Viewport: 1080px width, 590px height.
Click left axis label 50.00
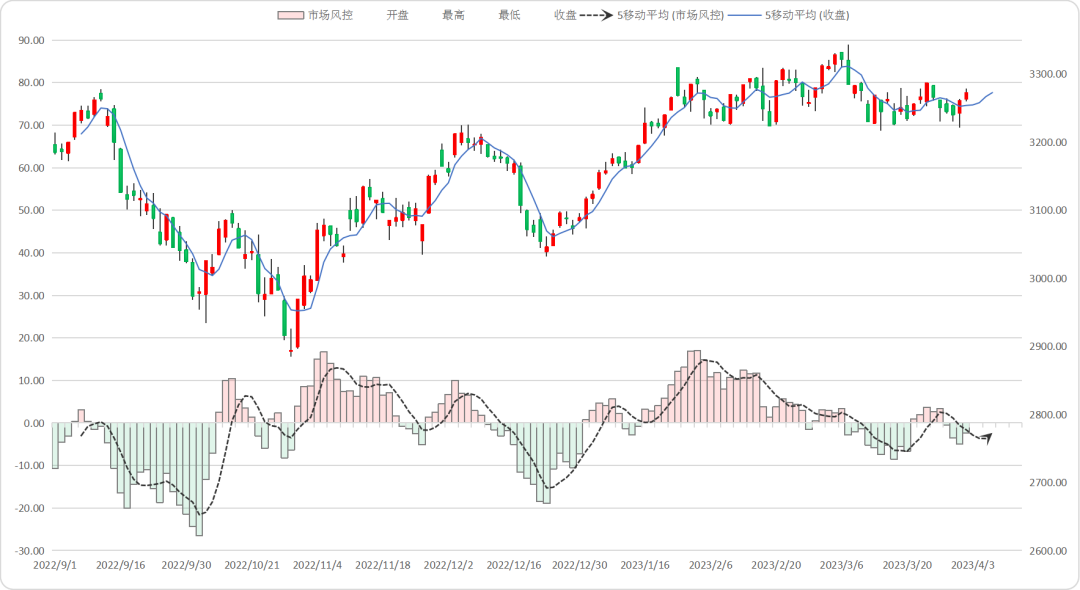tap(31, 211)
